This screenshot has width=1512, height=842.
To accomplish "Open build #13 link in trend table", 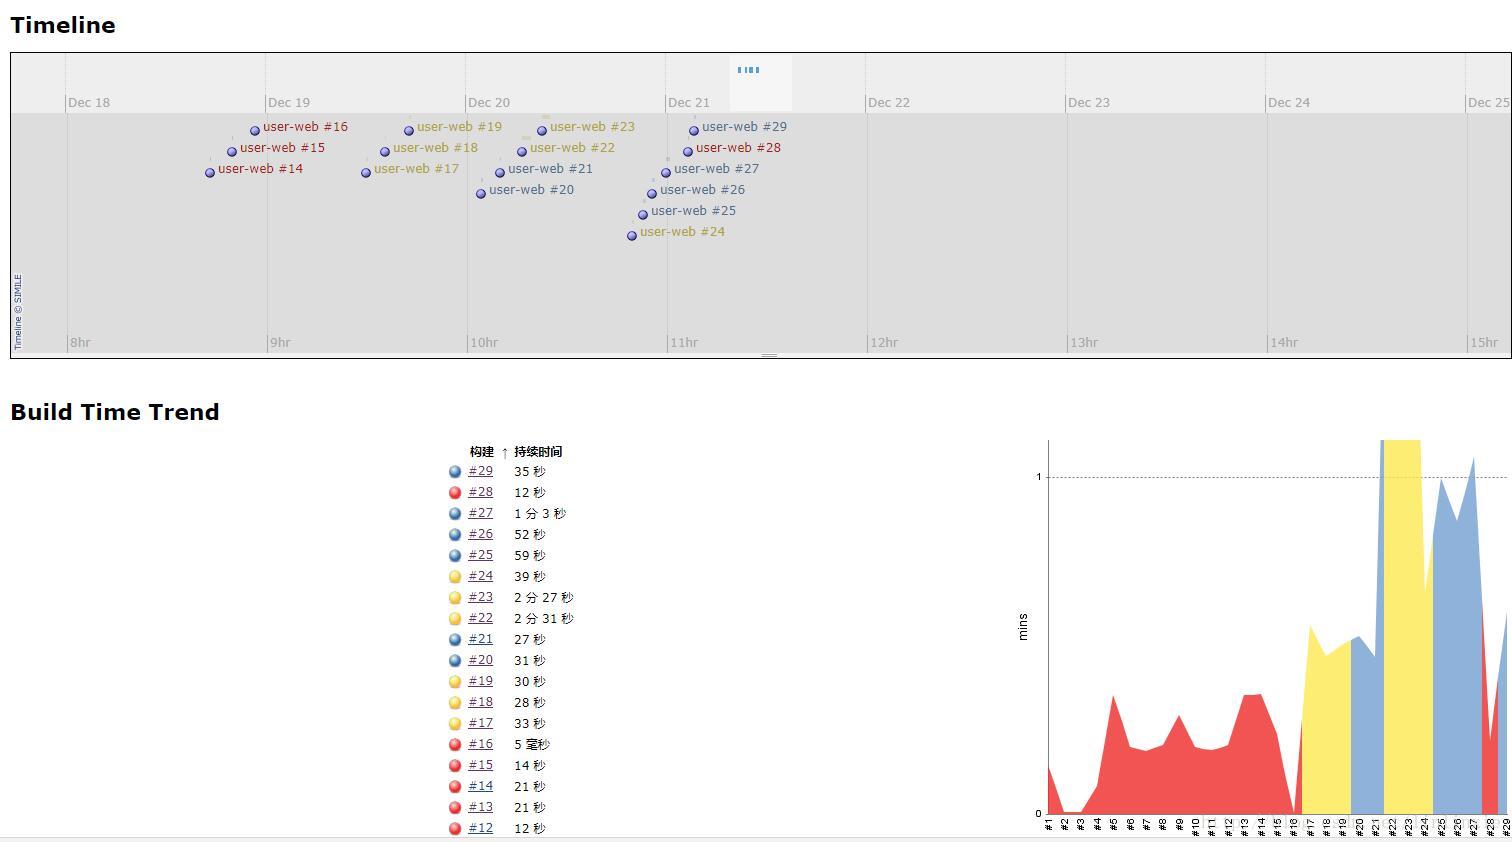I will coord(480,807).
